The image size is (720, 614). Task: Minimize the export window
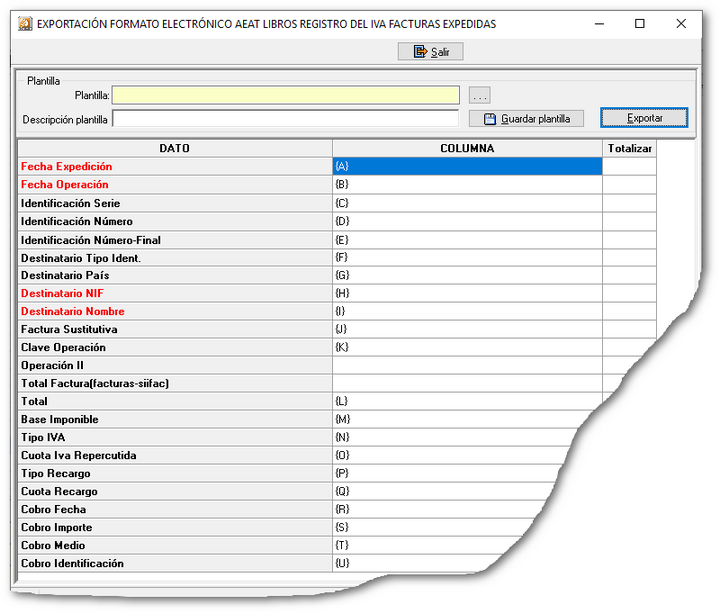coord(599,23)
